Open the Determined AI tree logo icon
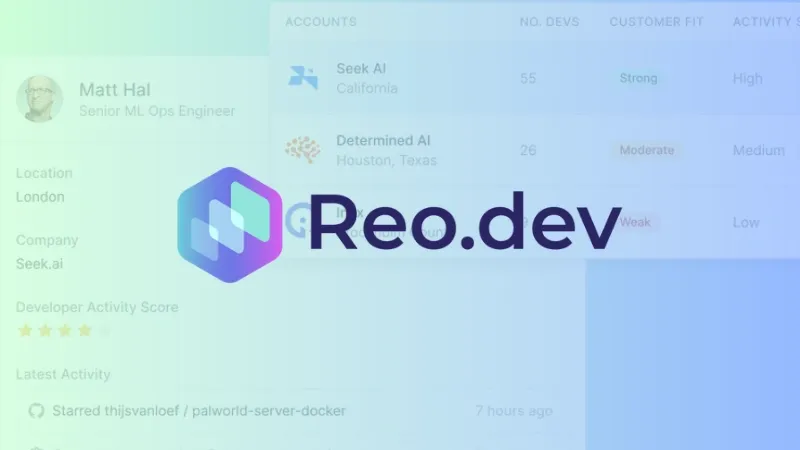800x450 pixels. tap(303, 149)
